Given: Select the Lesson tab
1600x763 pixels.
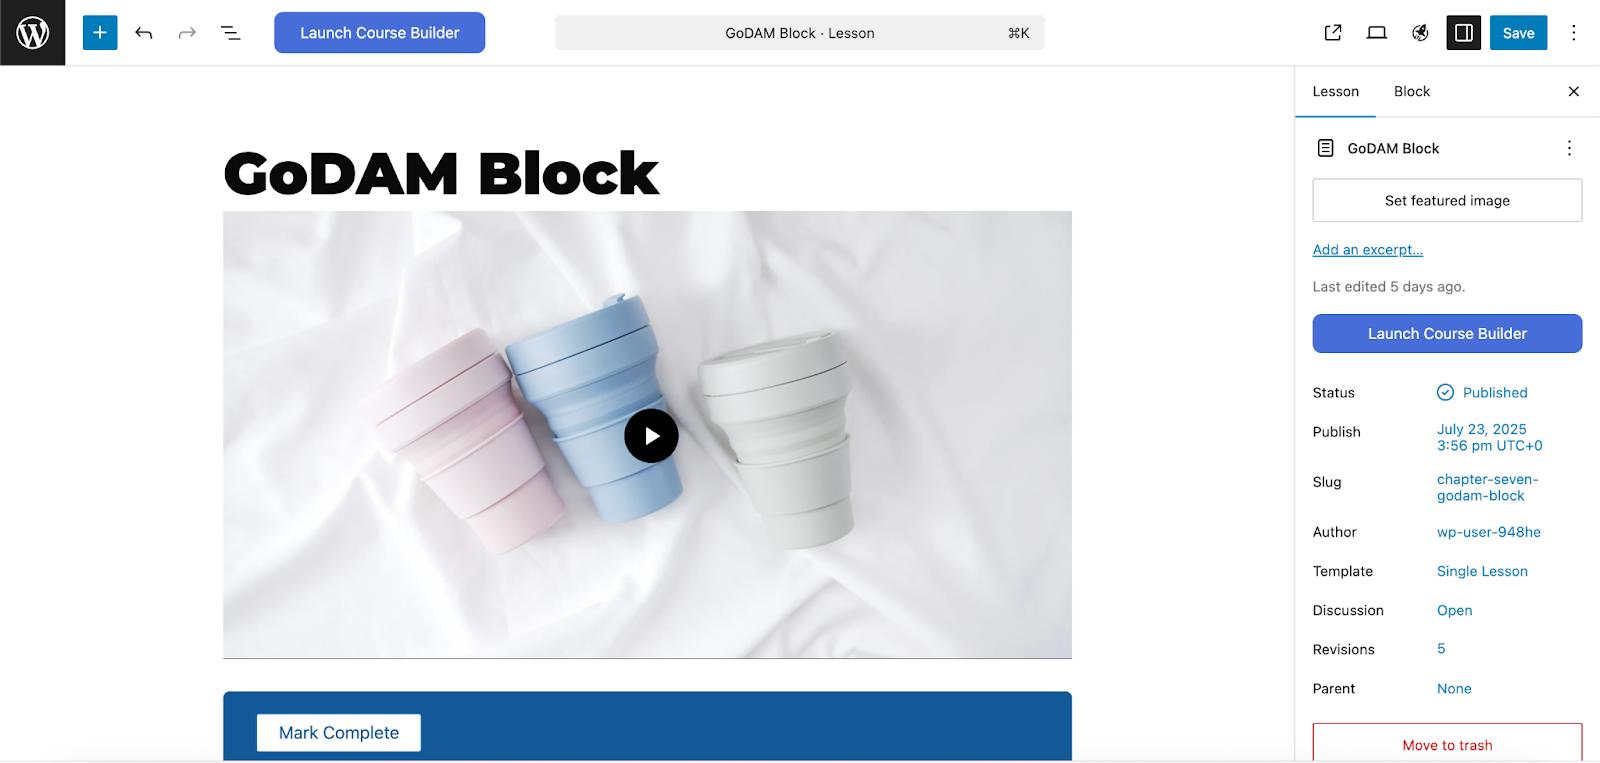Looking at the screenshot, I should pos(1336,91).
